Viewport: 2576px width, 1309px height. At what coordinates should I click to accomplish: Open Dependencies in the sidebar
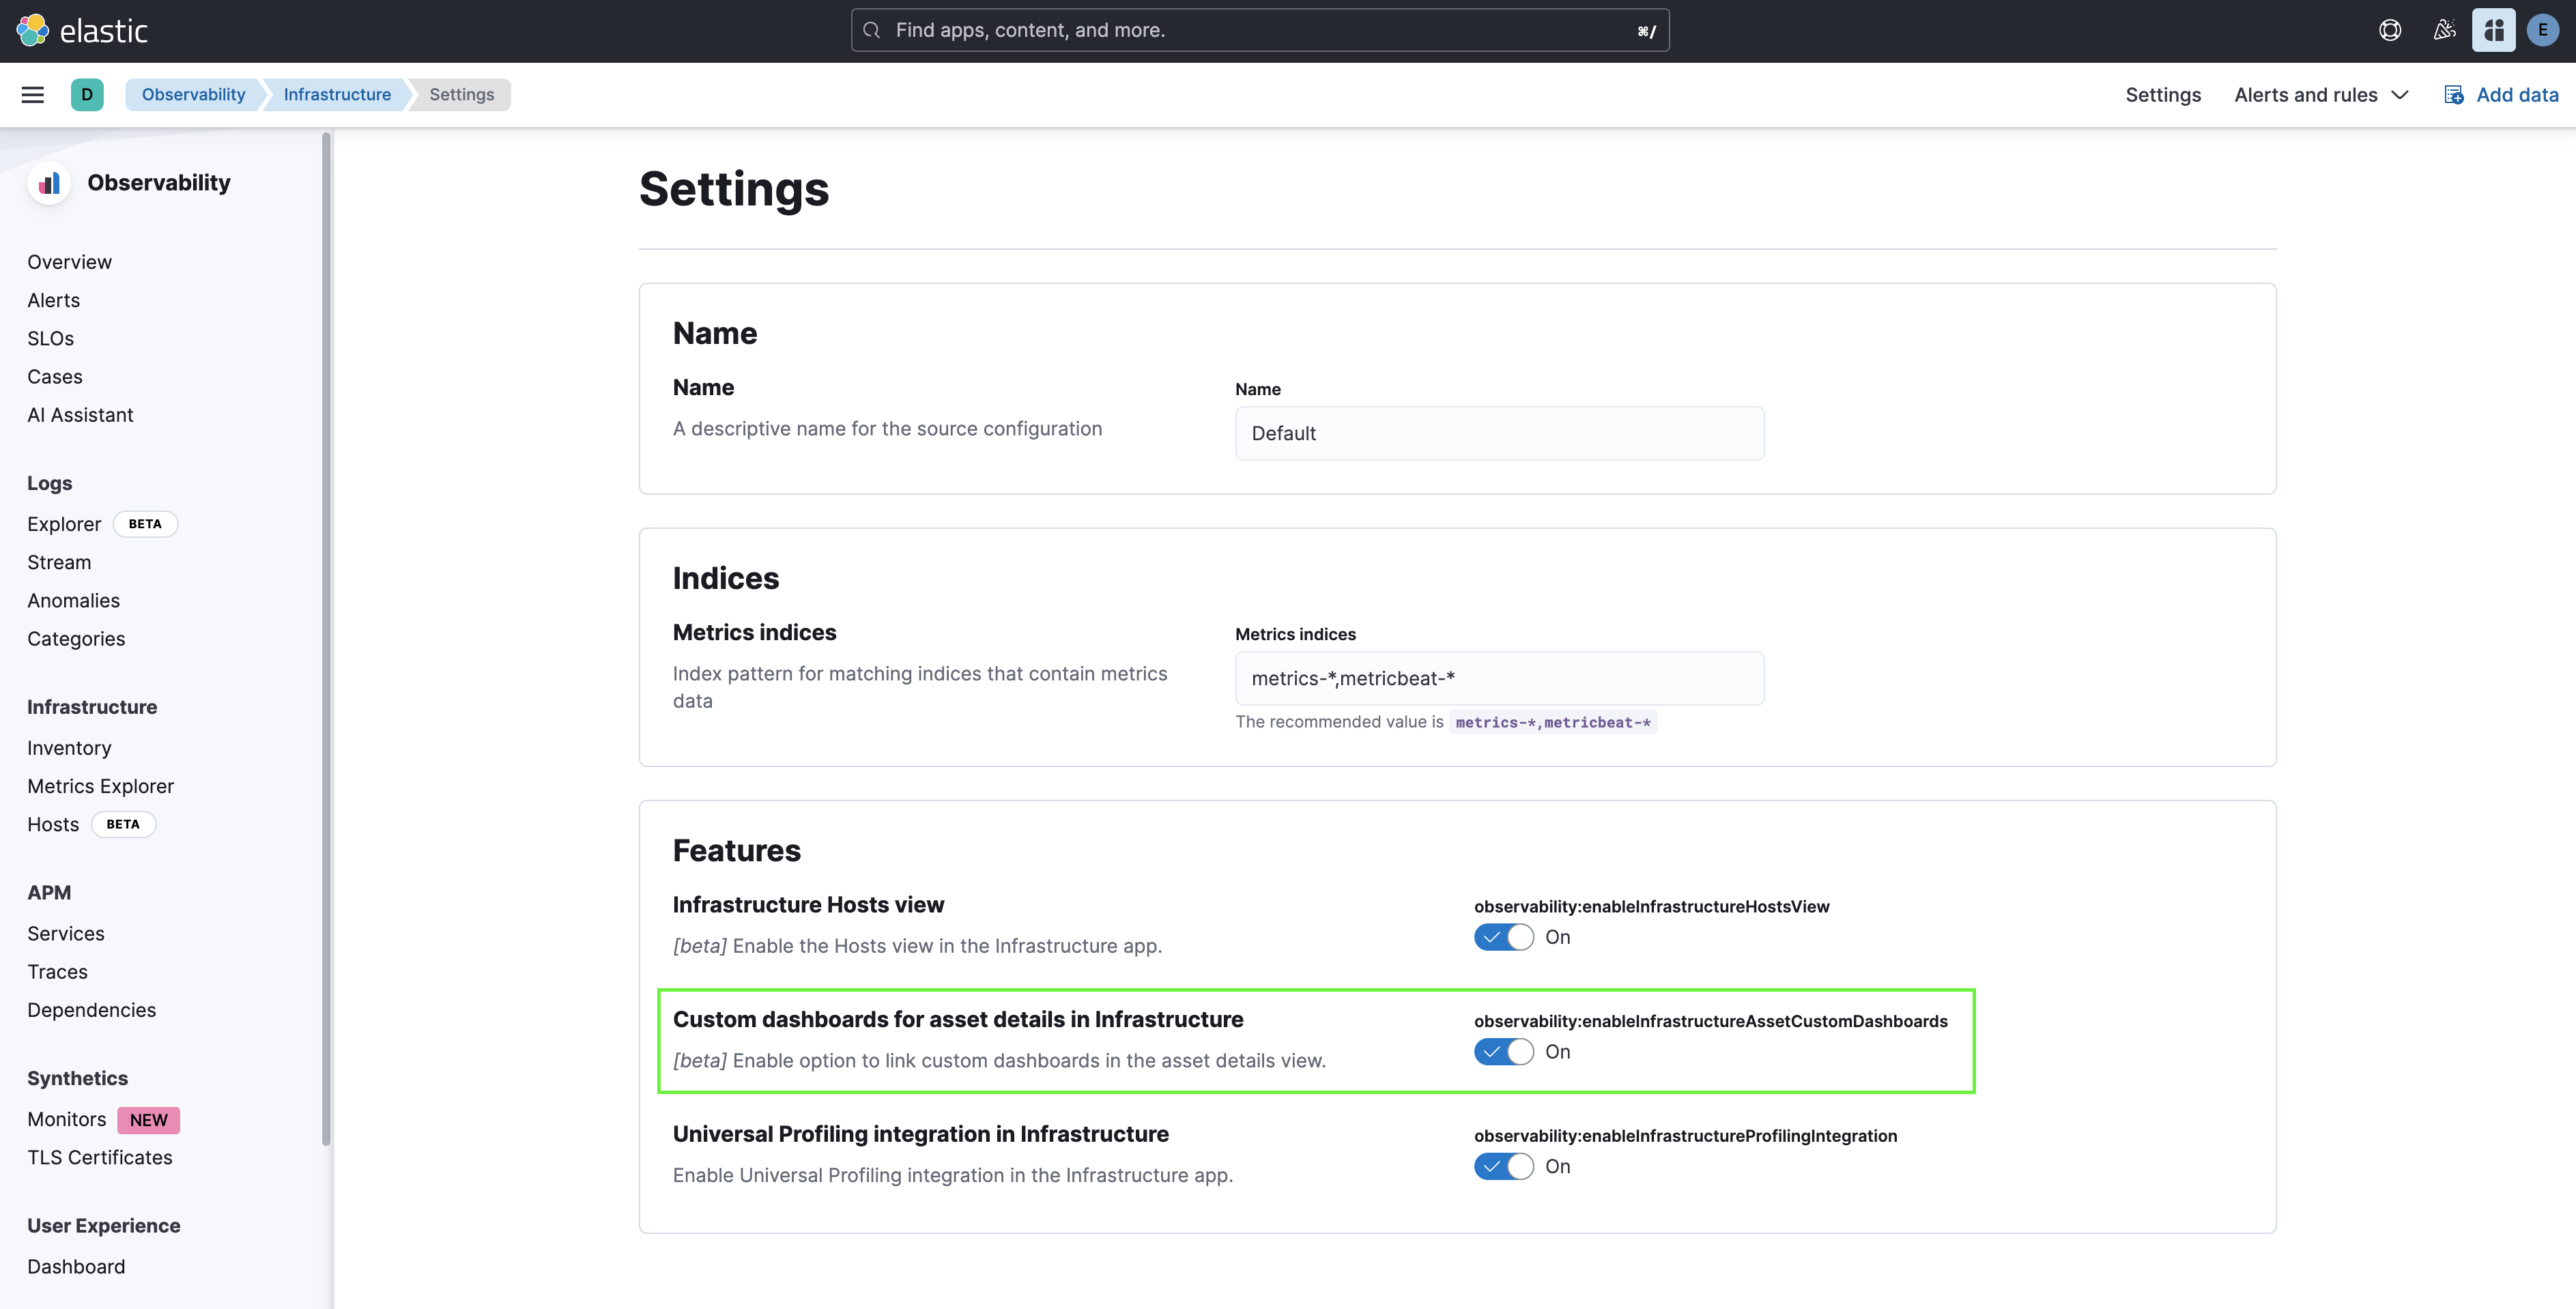click(92, 1010)
